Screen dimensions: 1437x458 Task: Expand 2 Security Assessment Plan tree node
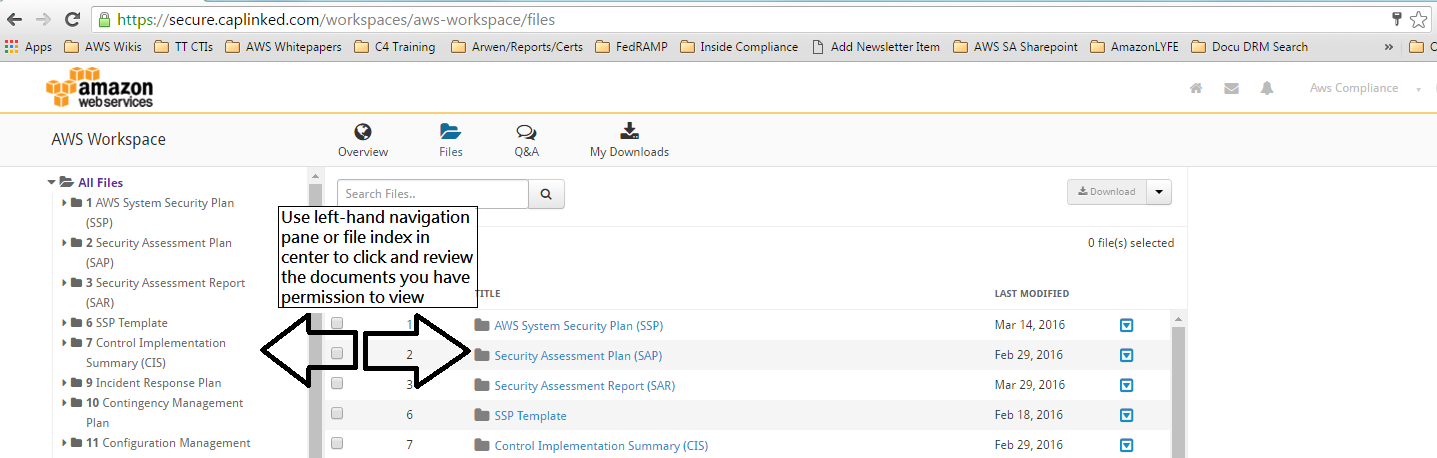tap(65, 243)
